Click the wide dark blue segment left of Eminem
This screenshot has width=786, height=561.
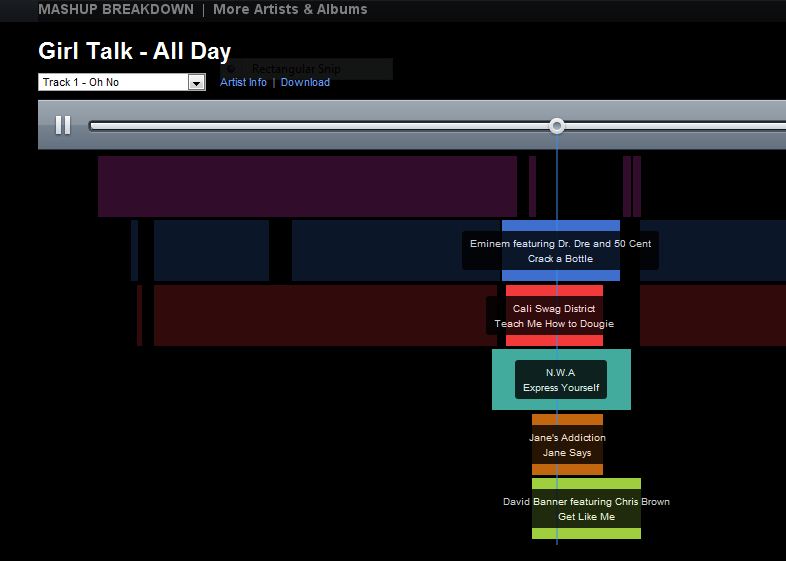(395, 250)
